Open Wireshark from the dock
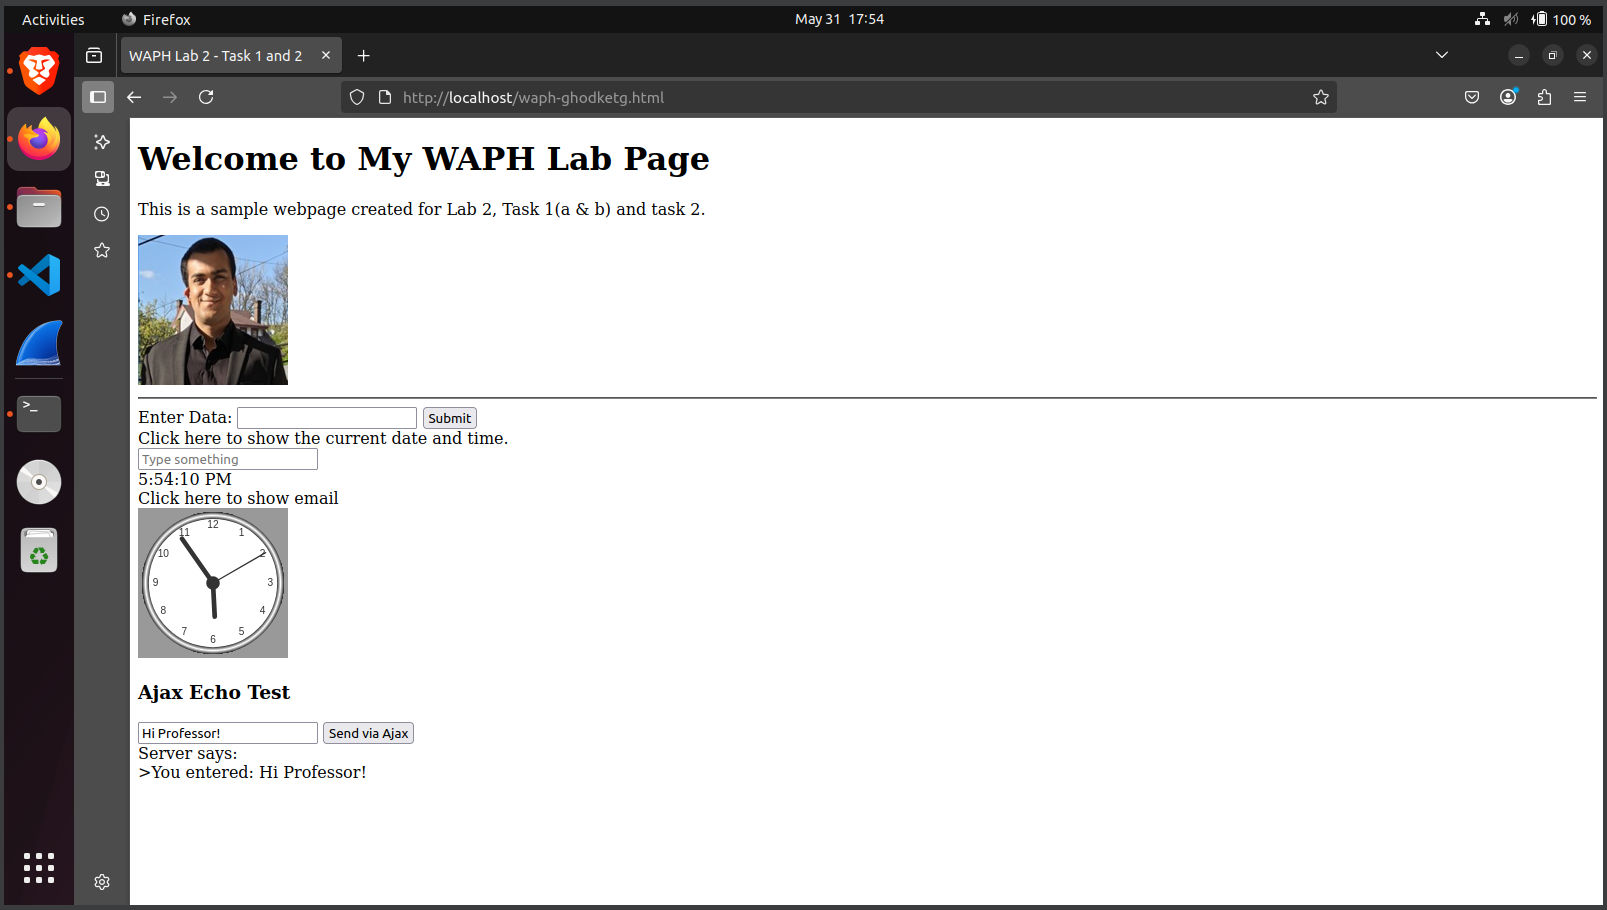This screenshot has width=1607, height=910. coord(39,343)
